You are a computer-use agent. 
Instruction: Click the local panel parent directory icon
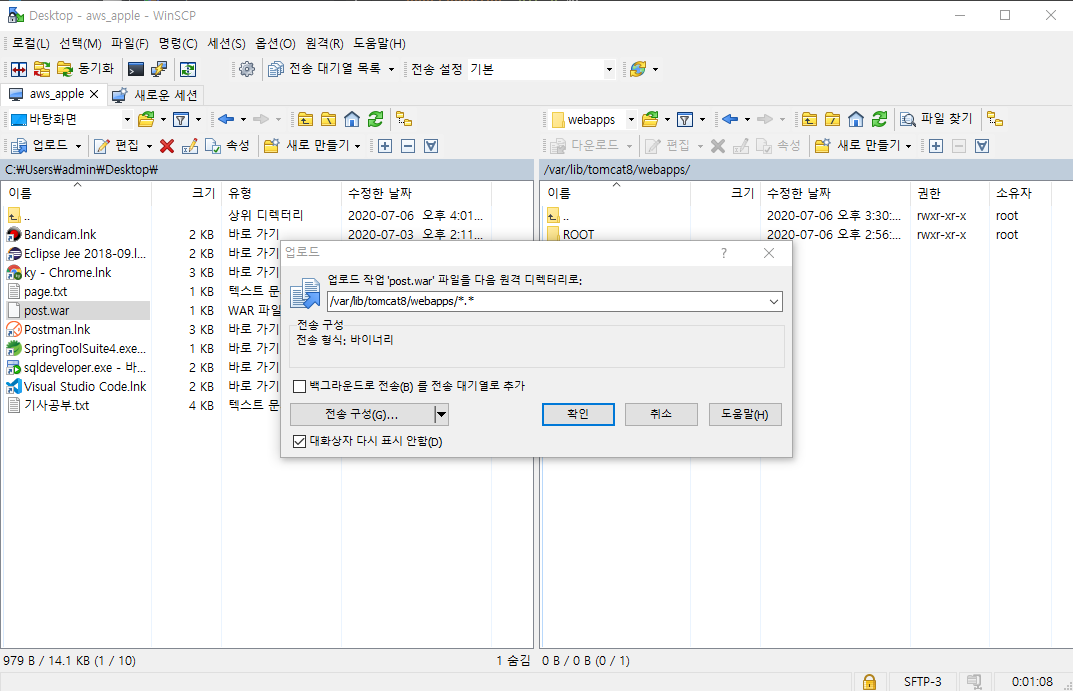[x=305, y=120]
